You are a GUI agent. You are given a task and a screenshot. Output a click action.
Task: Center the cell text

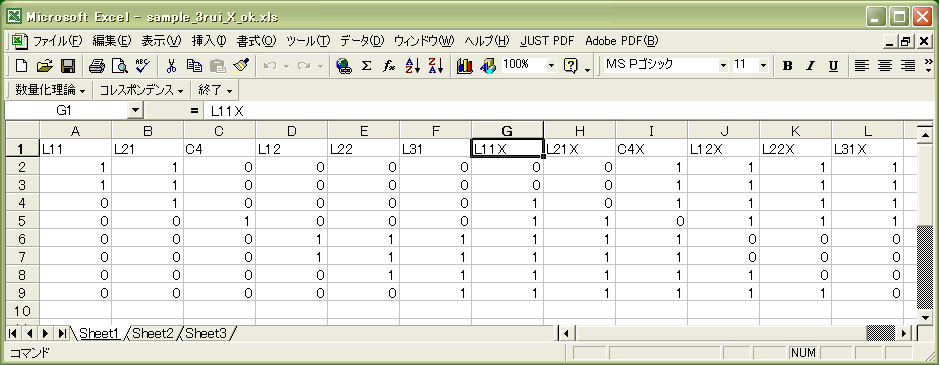point(885,66)
